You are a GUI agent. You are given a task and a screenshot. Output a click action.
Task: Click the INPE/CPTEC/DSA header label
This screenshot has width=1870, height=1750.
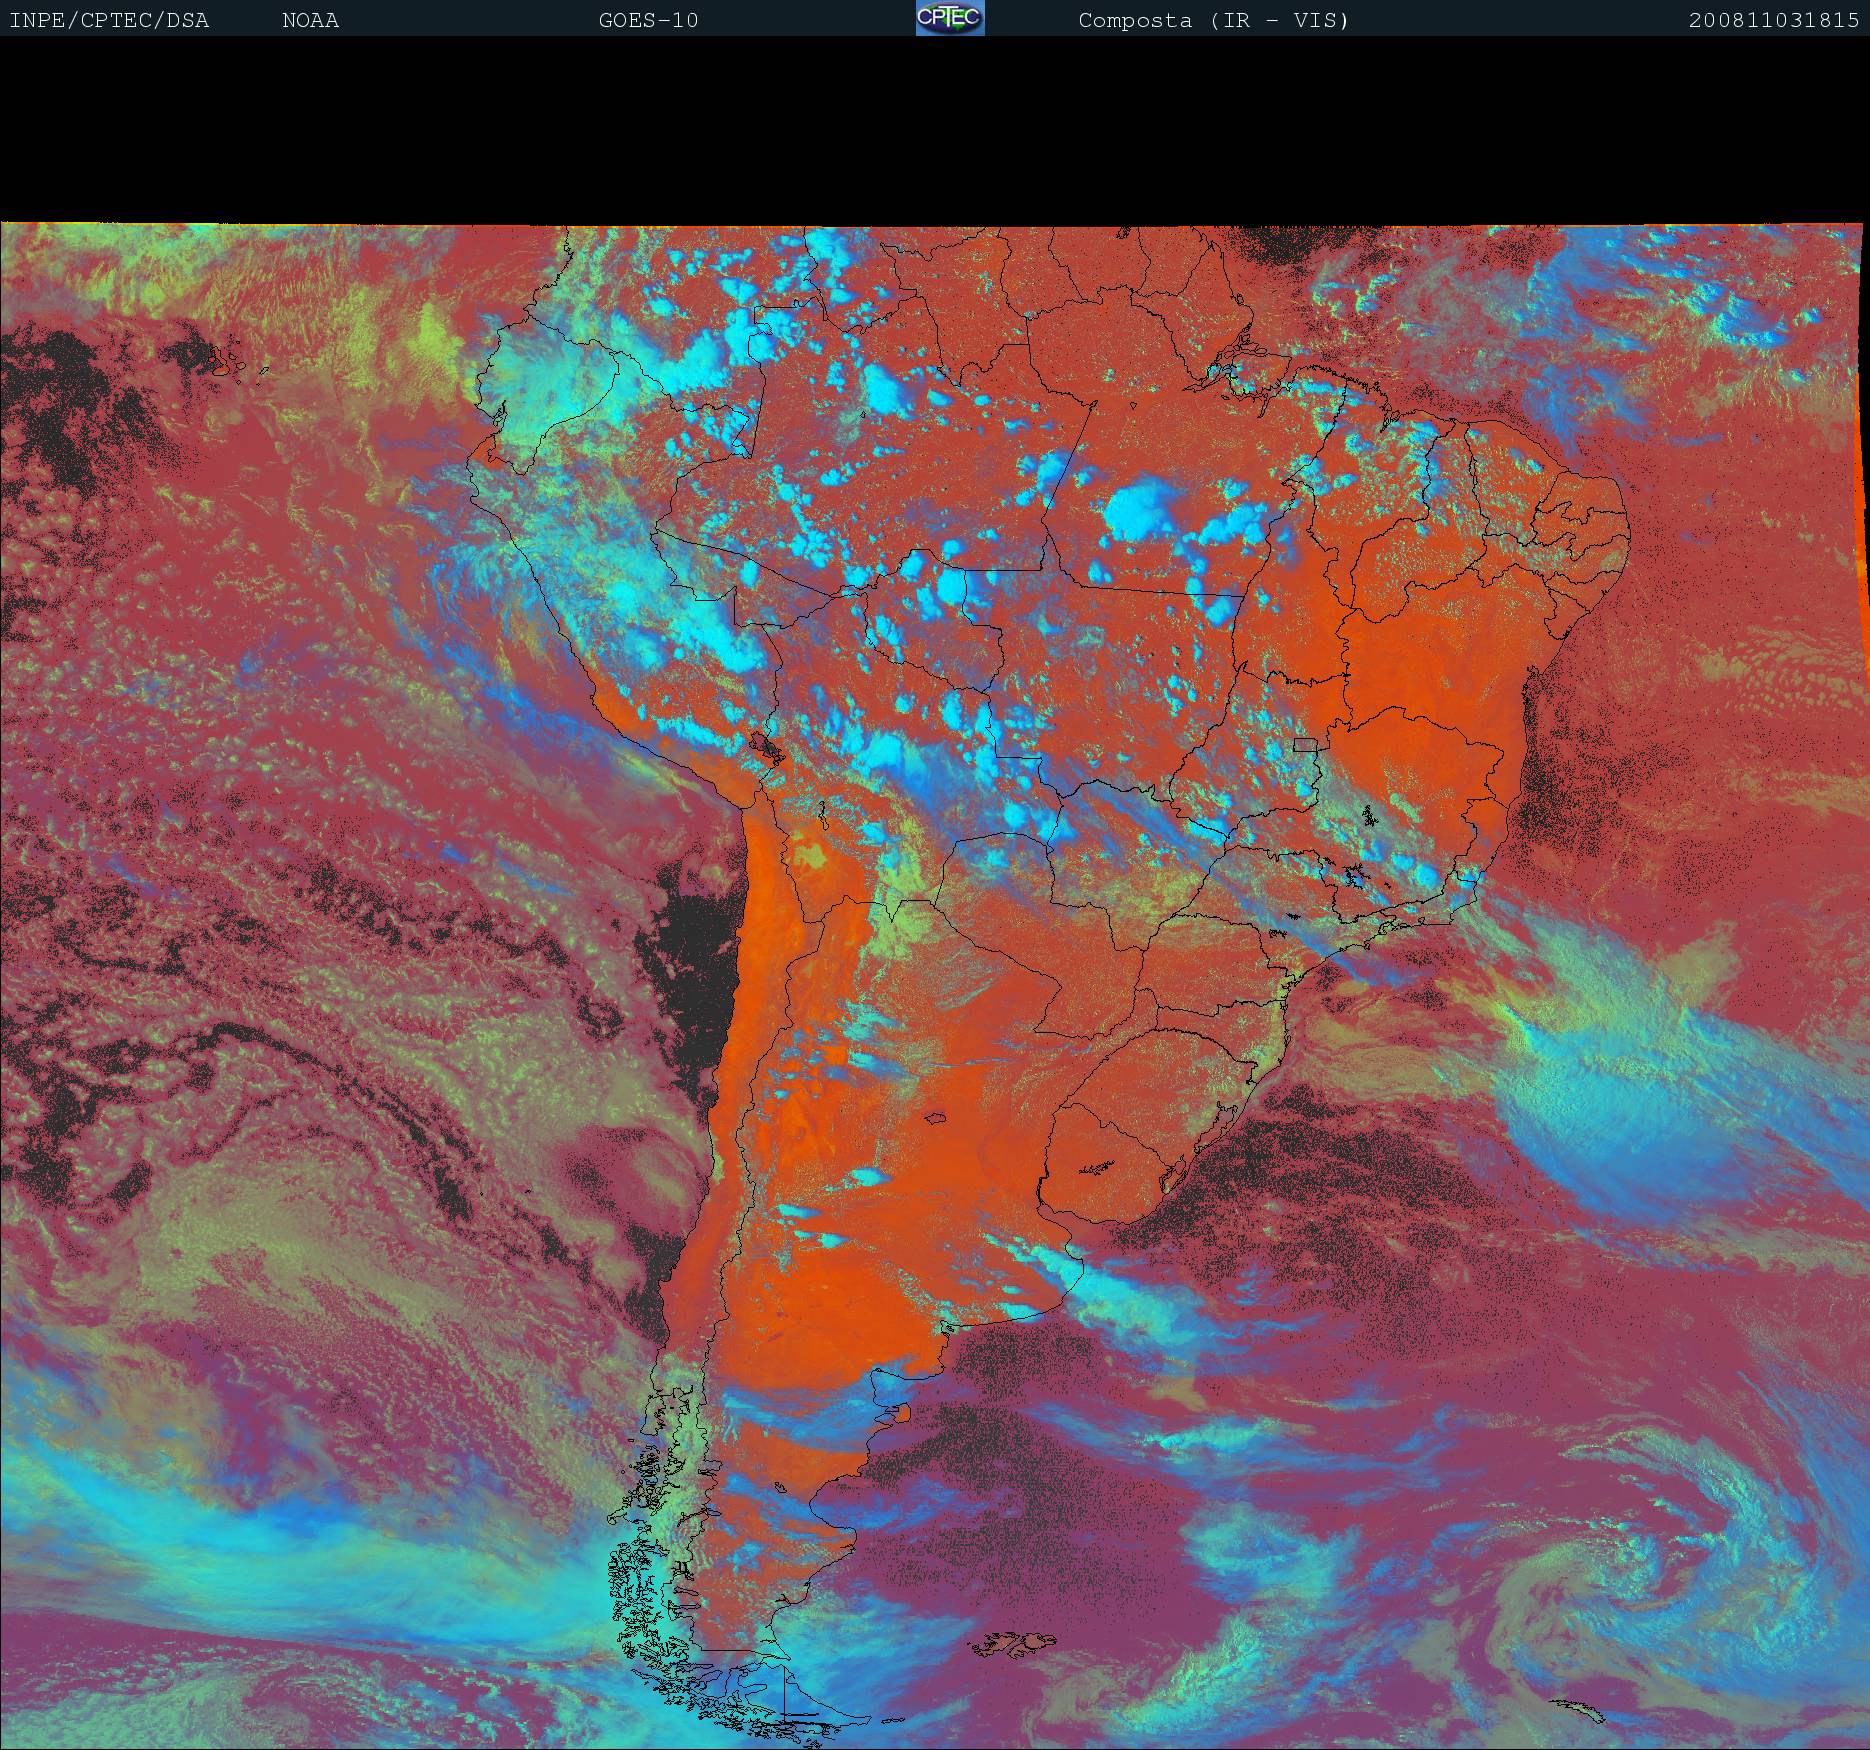pos(109,21)
